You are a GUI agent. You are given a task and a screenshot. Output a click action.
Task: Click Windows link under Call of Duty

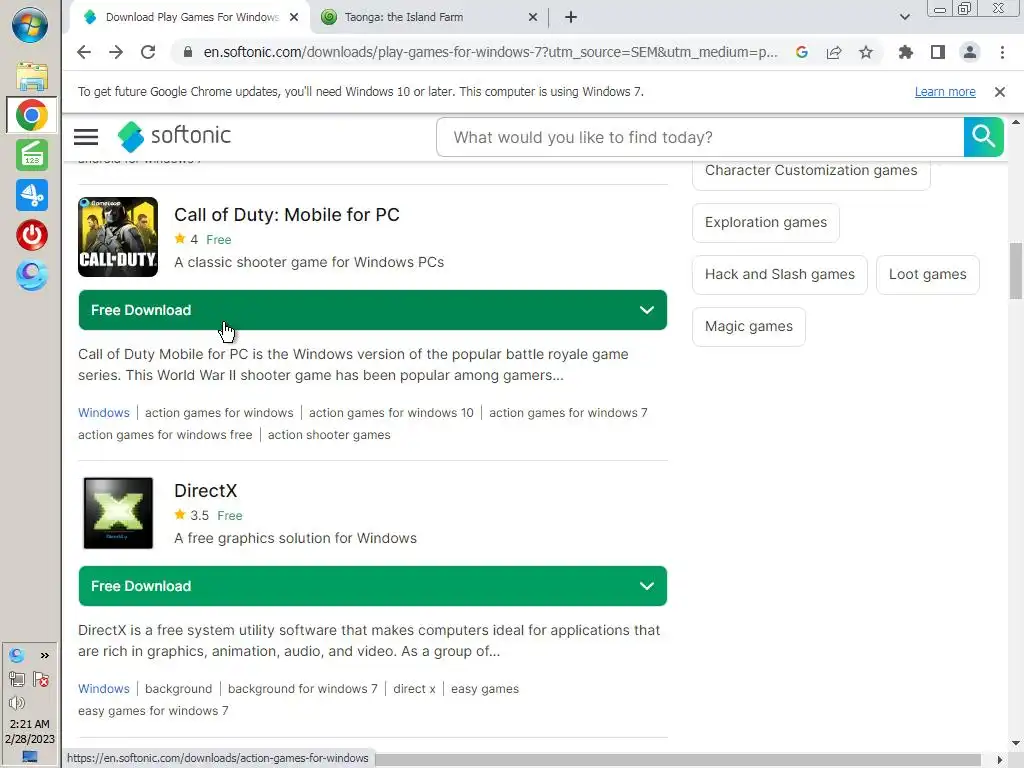click(104, 413)
